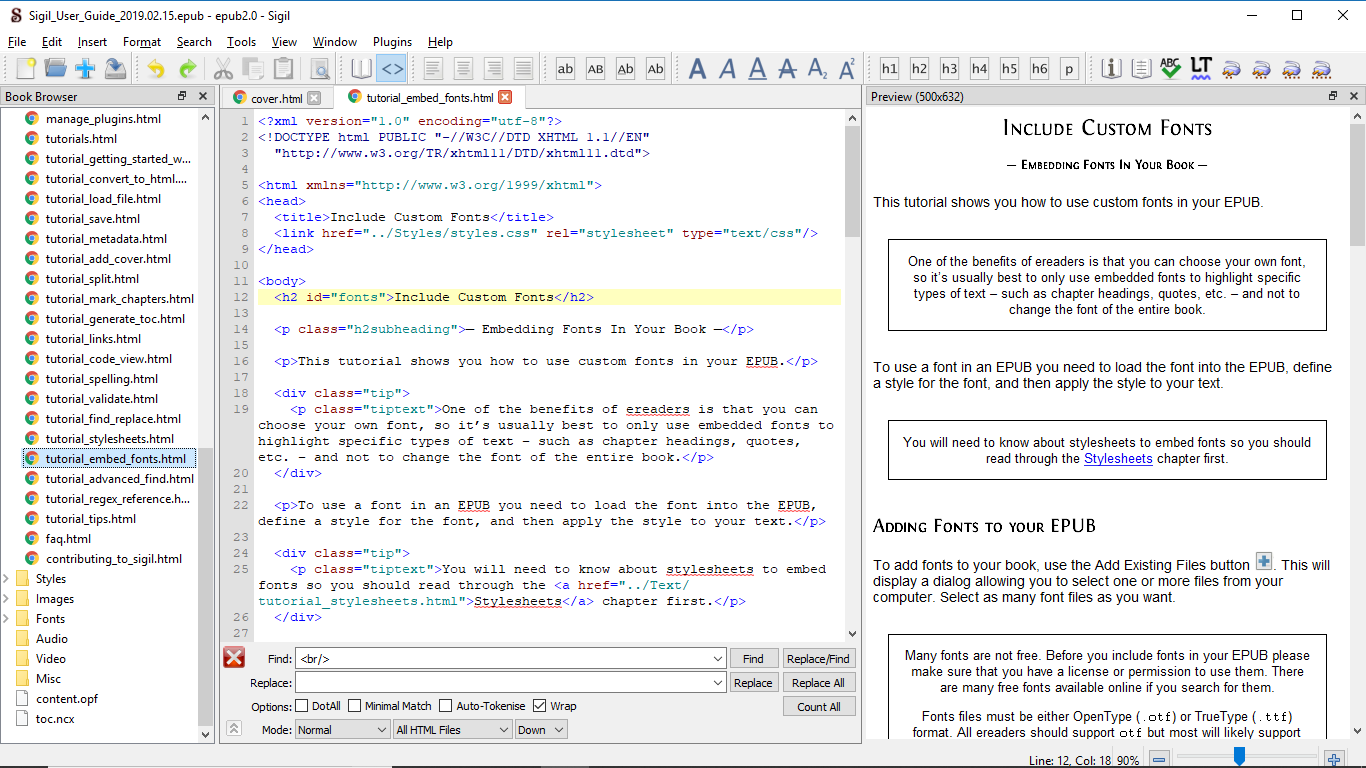The image size is (1366, 768).
Task: Enable the DotAll option
Action: 302,706
